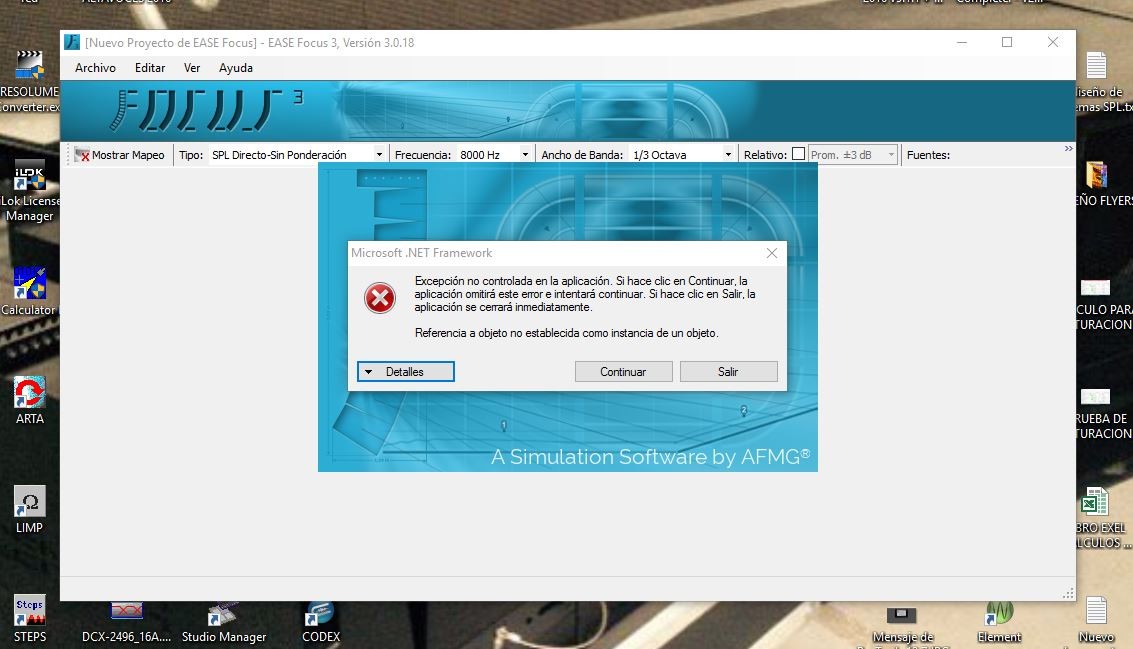Click Salir in the .NET Framework dialog
Viewport: 1133px width, 649px height.
728,371
